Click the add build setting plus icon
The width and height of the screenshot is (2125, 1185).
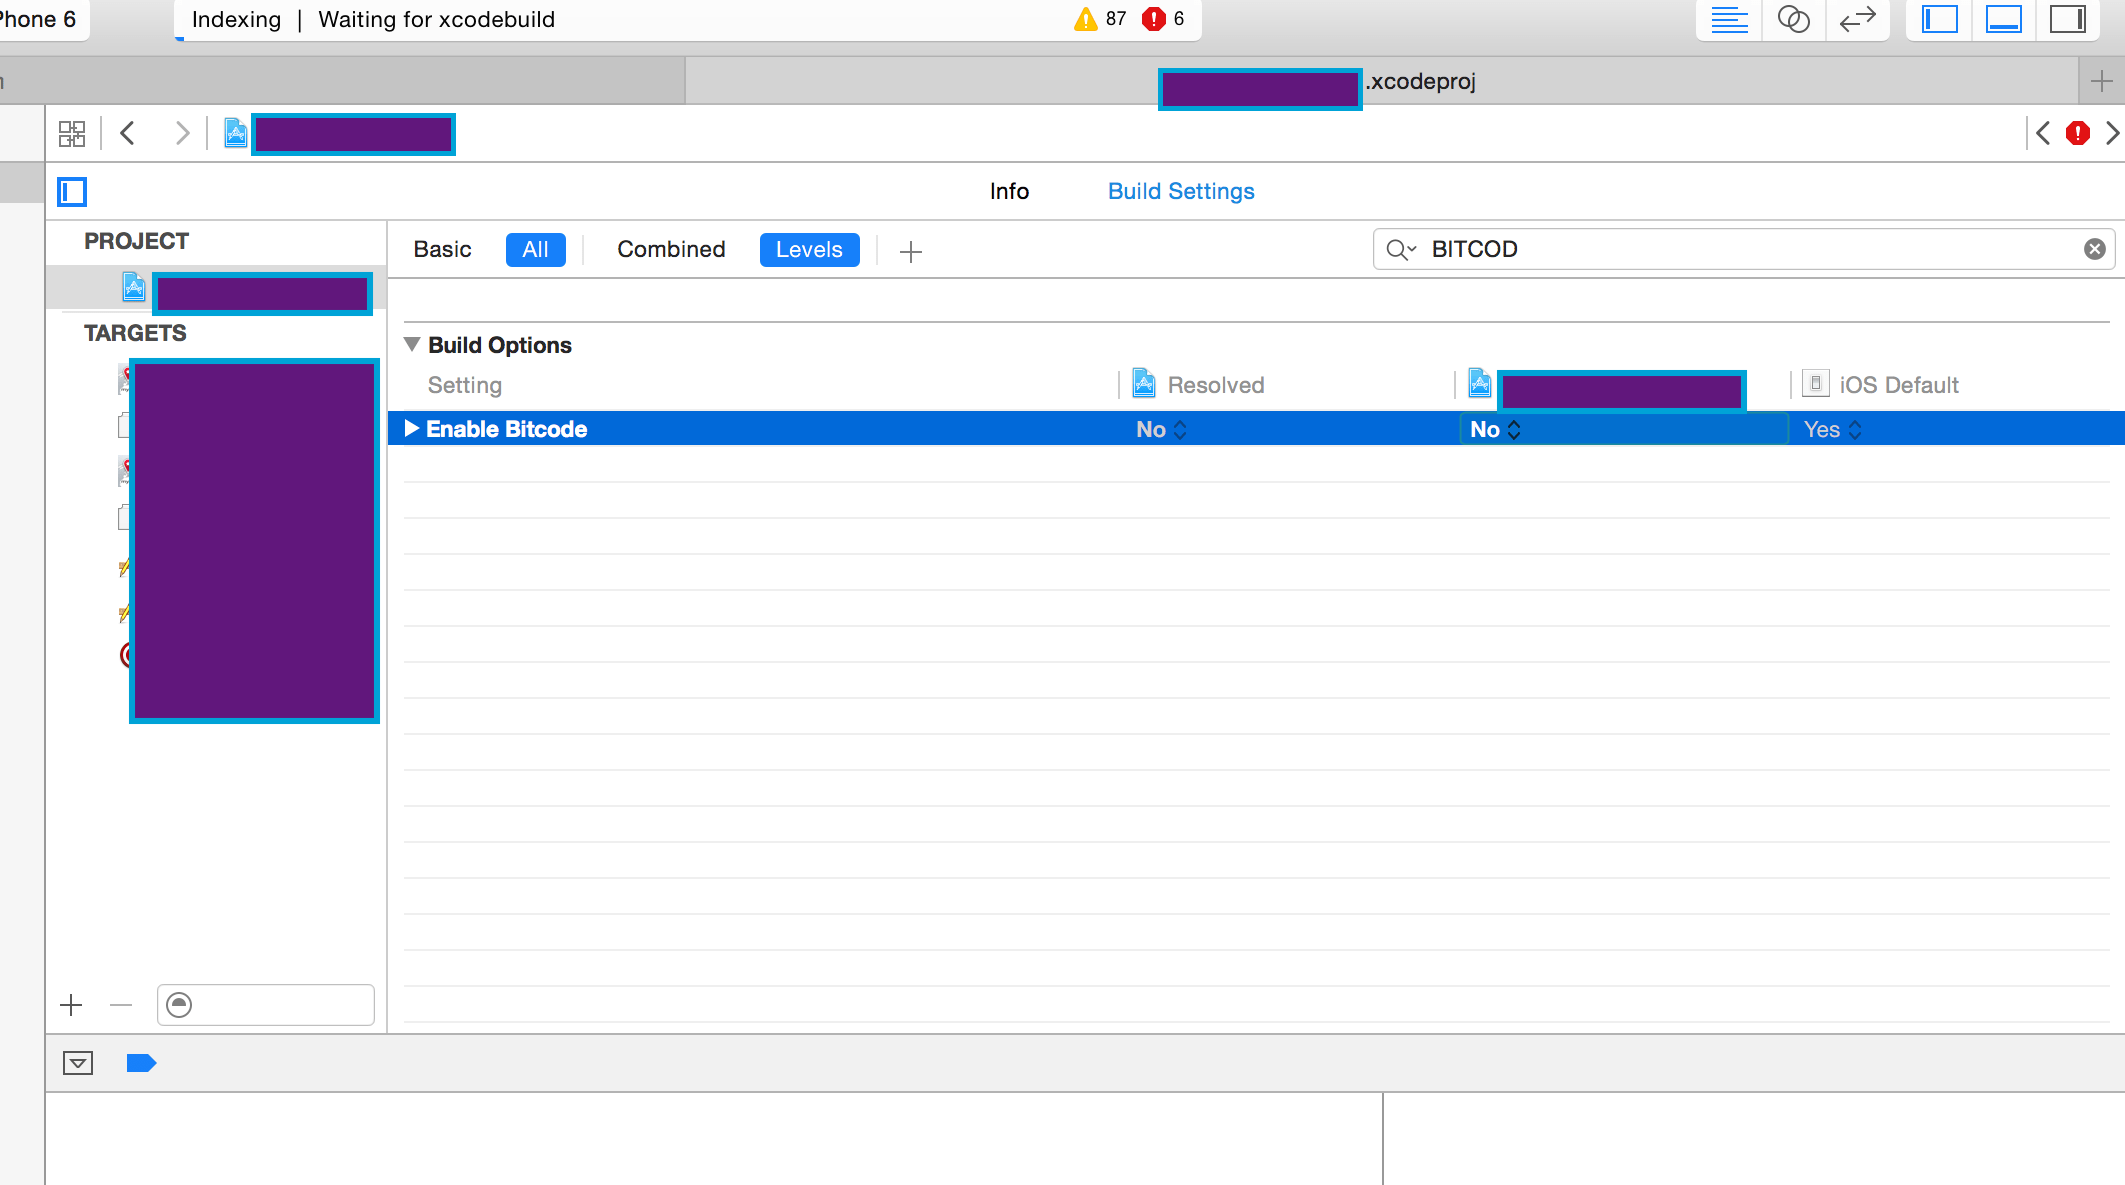[910, 251]
